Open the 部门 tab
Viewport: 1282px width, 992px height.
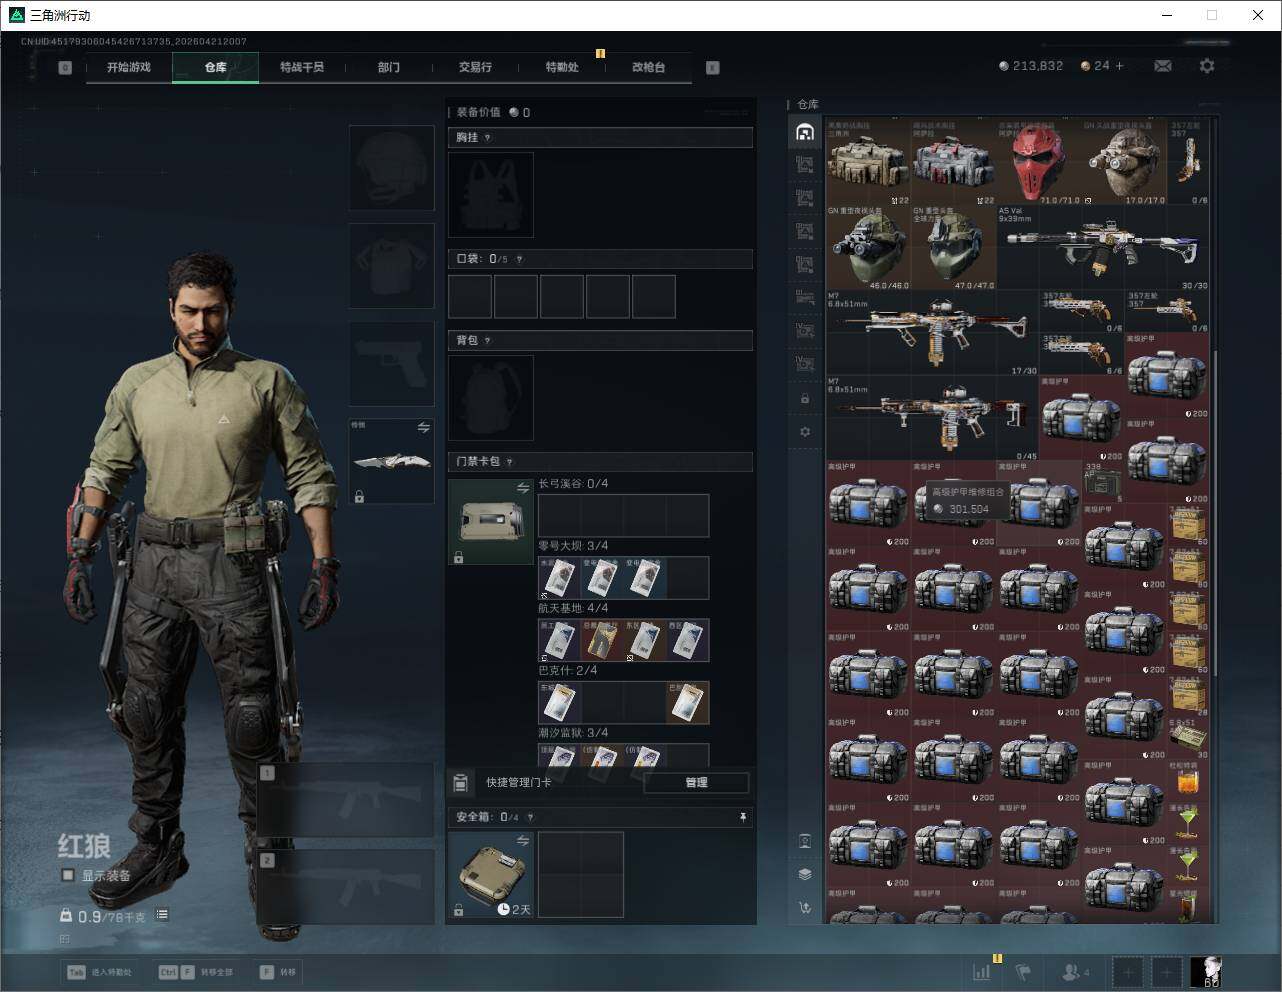click(x=389, y=67)
